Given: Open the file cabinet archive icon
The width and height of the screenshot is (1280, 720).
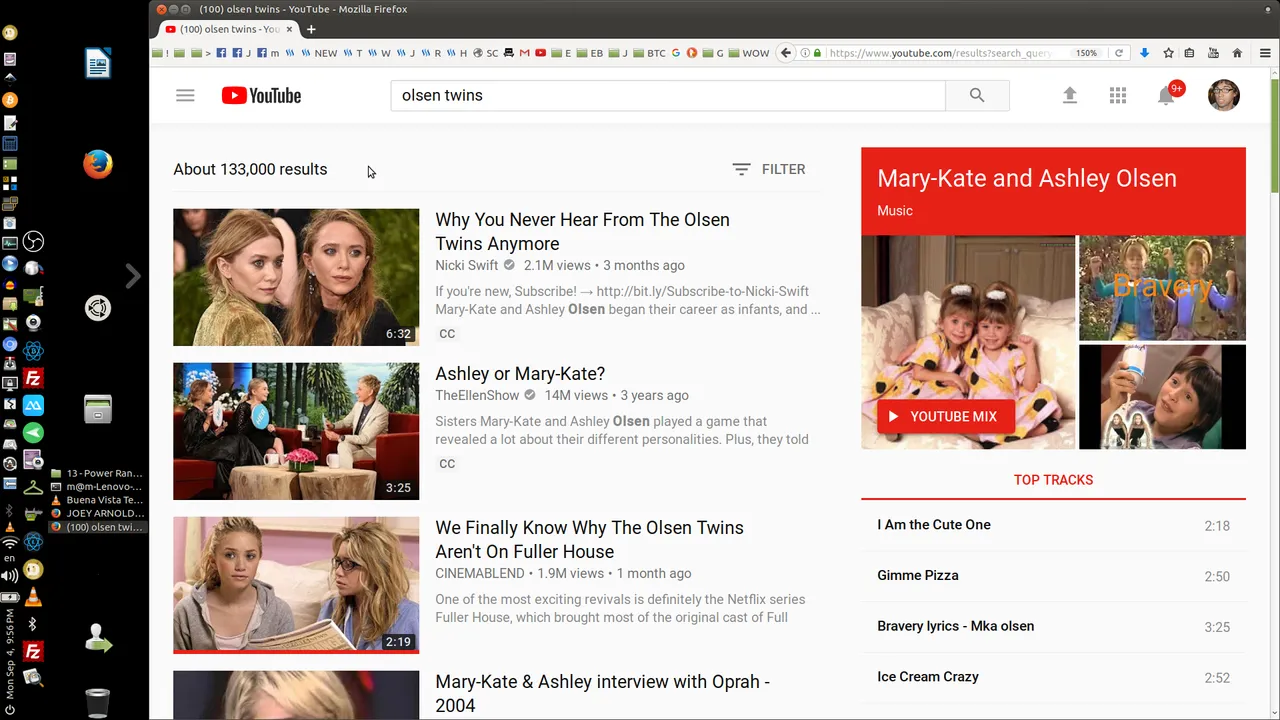Looking at the screenshot, I should tap(98, 408).
